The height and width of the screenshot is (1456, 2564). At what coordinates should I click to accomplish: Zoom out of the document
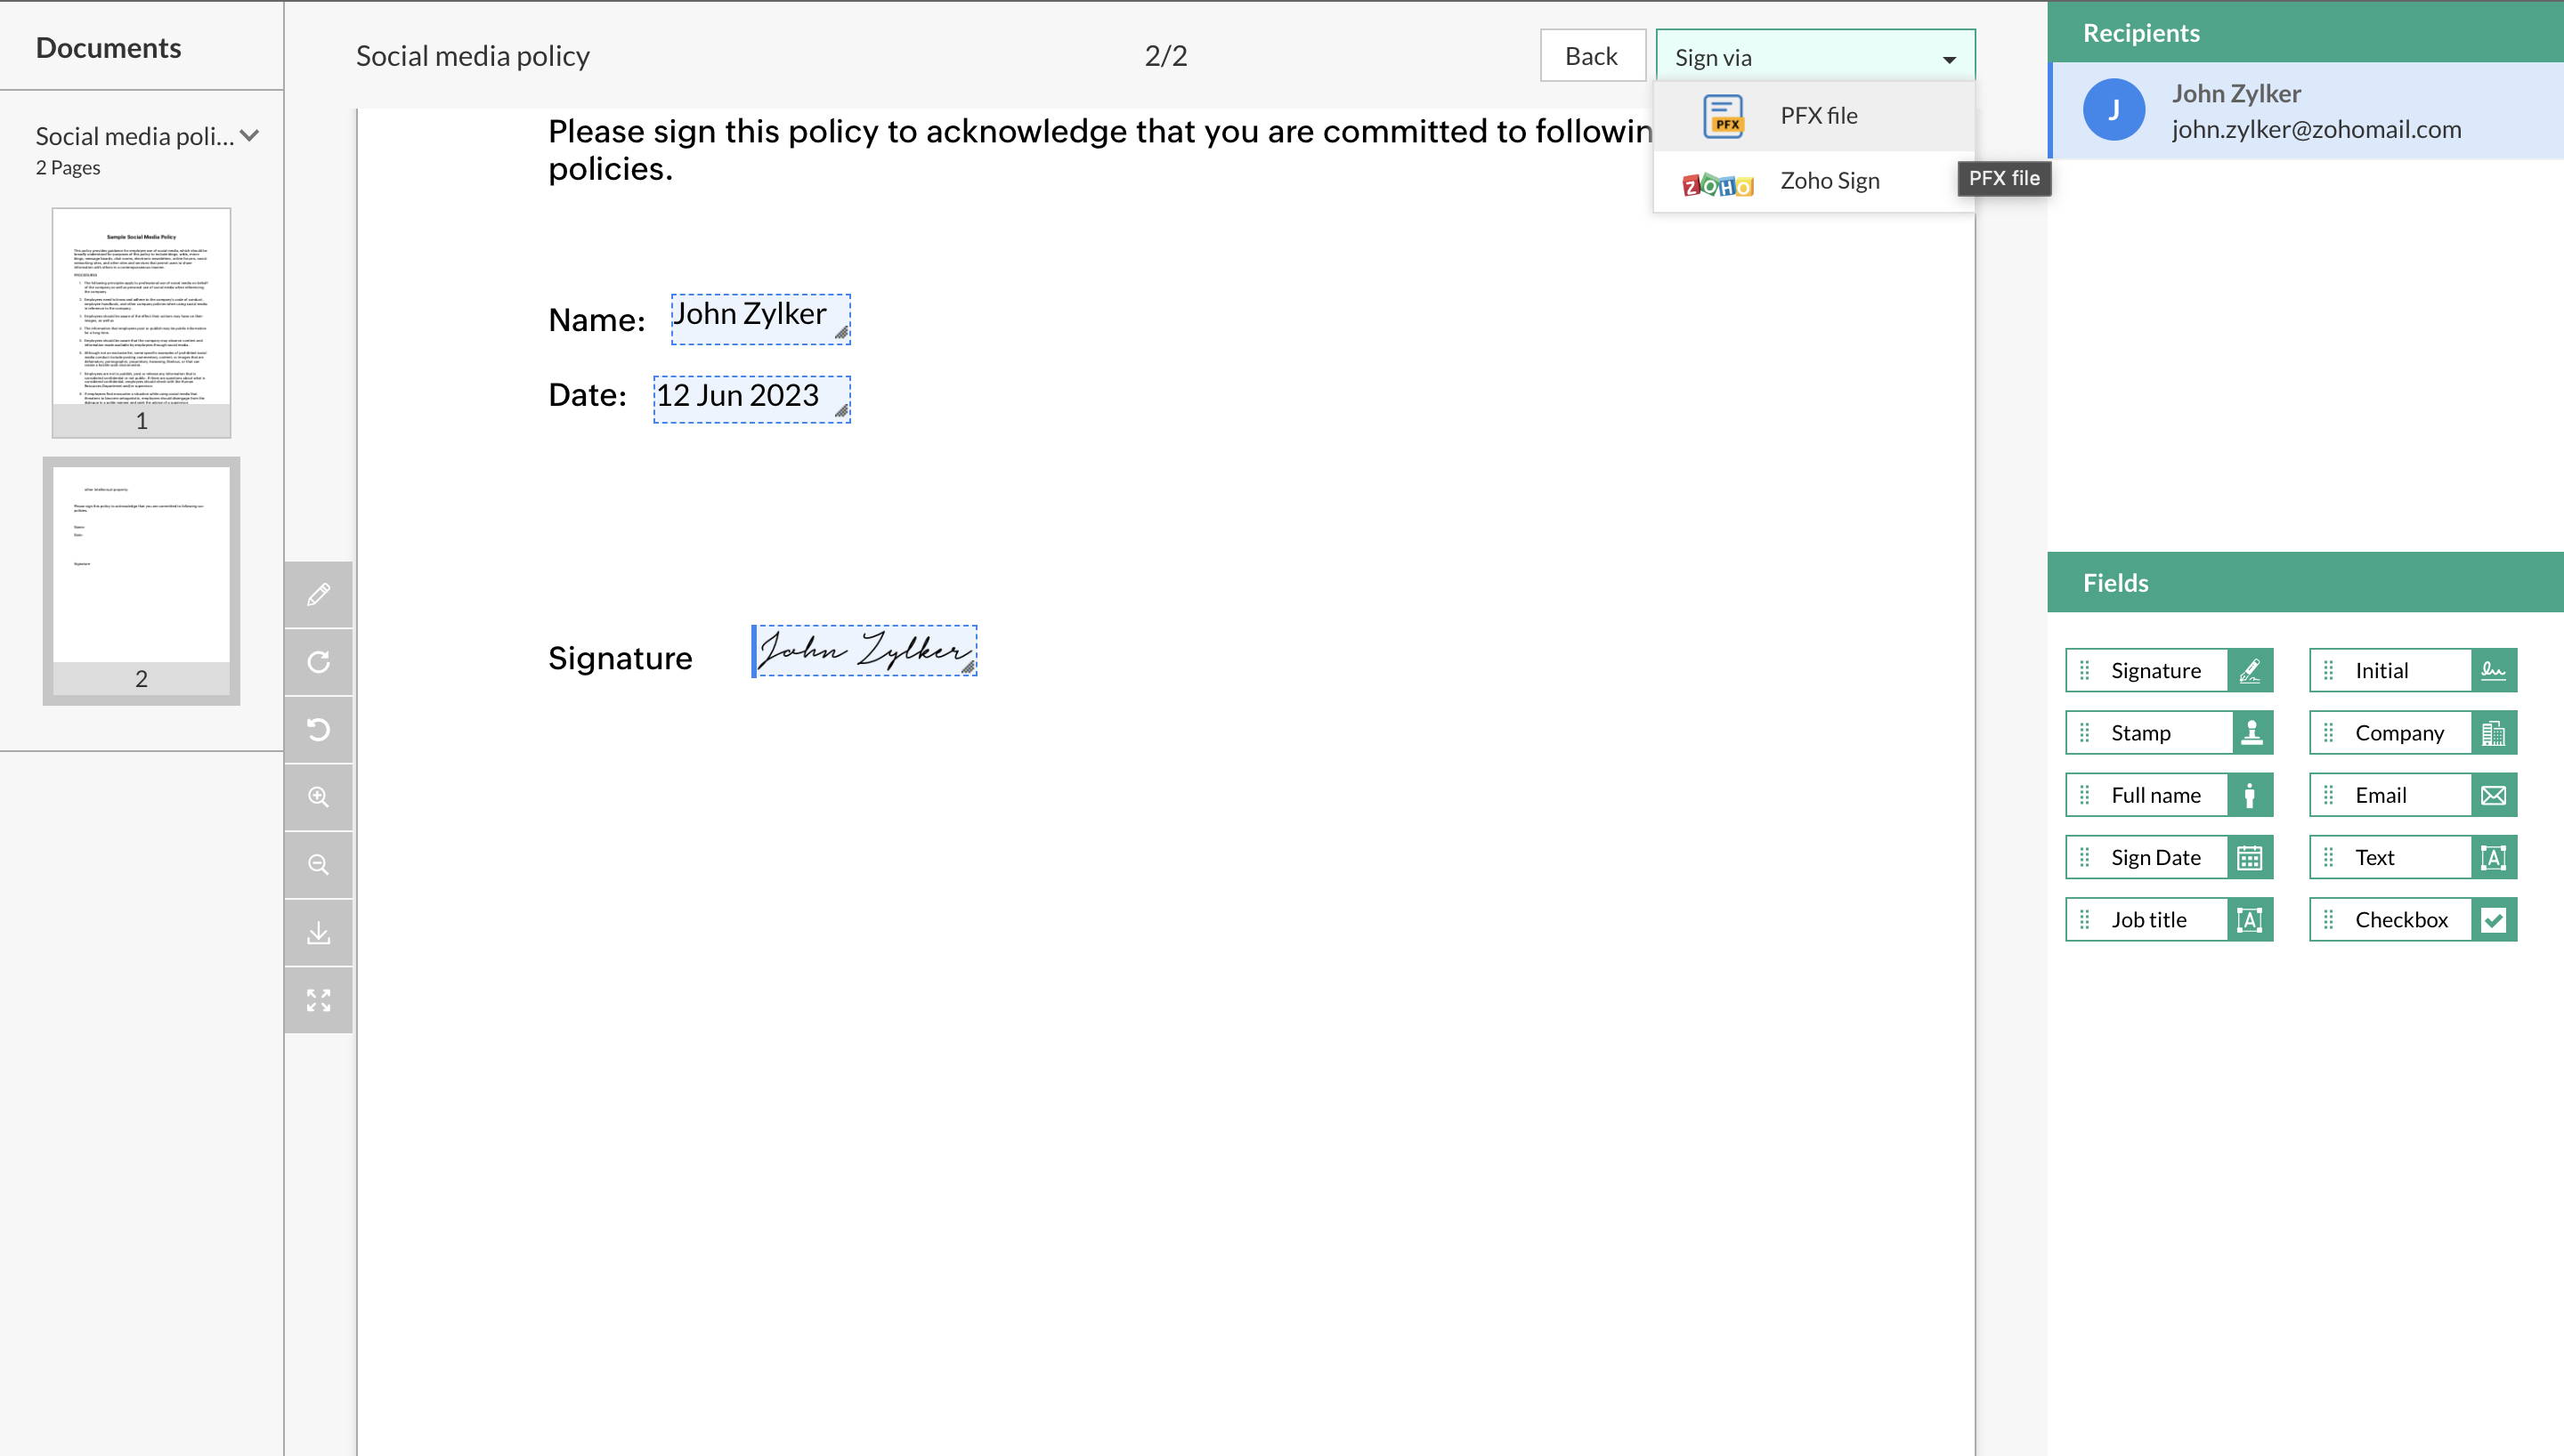(x=318, y=865)
